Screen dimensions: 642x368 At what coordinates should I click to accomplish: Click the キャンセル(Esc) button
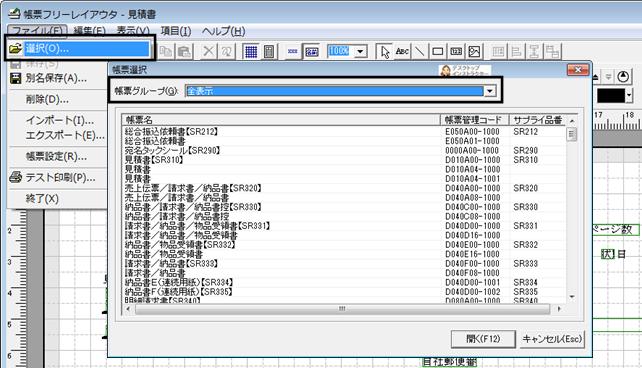[x=552, y=339]
